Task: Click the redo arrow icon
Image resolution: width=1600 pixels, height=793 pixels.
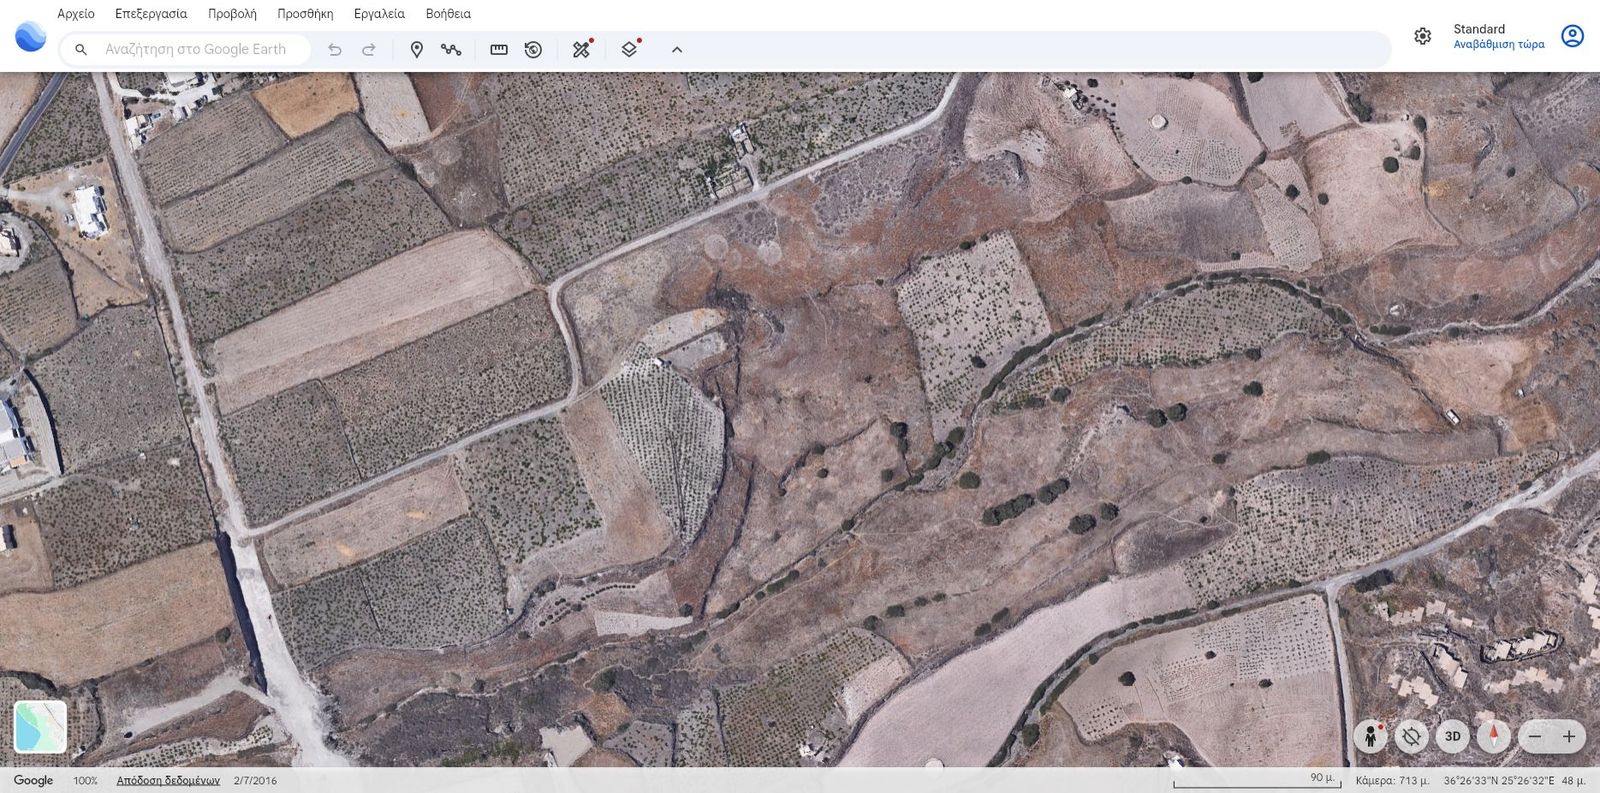Action: pyautogui.click(x=369, y=49)
